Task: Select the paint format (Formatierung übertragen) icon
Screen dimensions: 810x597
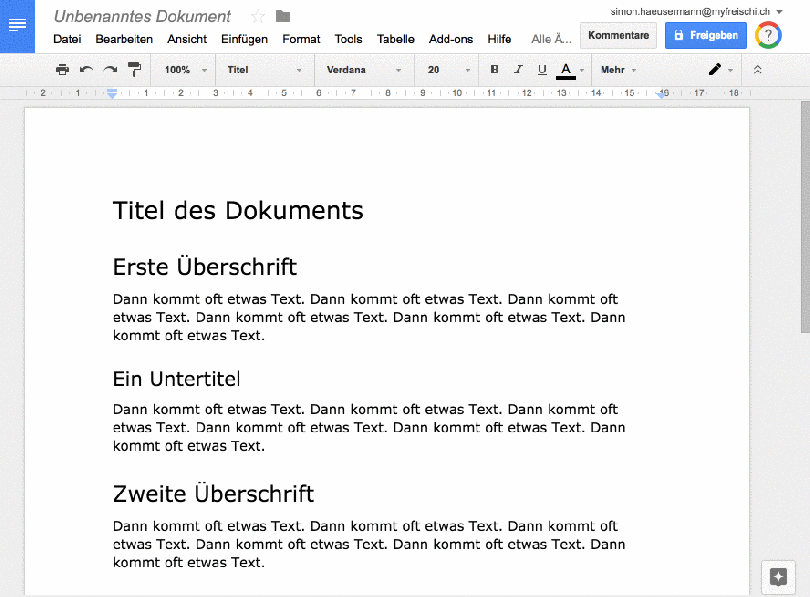Action: 133,70
